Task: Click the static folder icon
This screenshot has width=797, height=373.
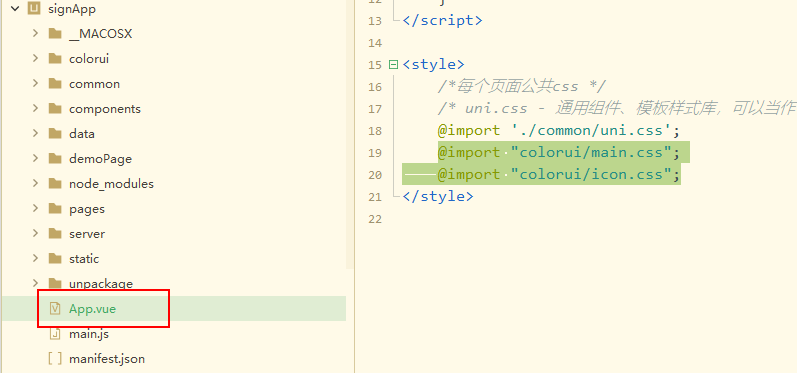Action: [x=55, y=258]
